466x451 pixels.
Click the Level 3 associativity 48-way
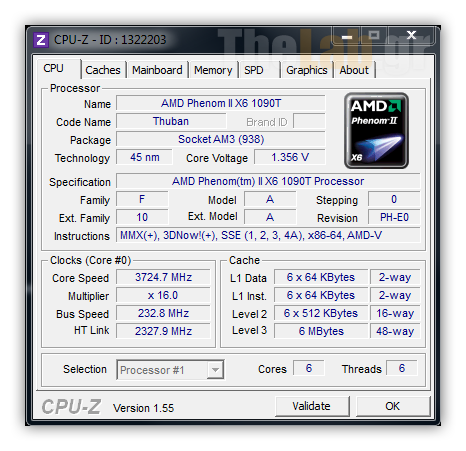click(x=395, y=331)
